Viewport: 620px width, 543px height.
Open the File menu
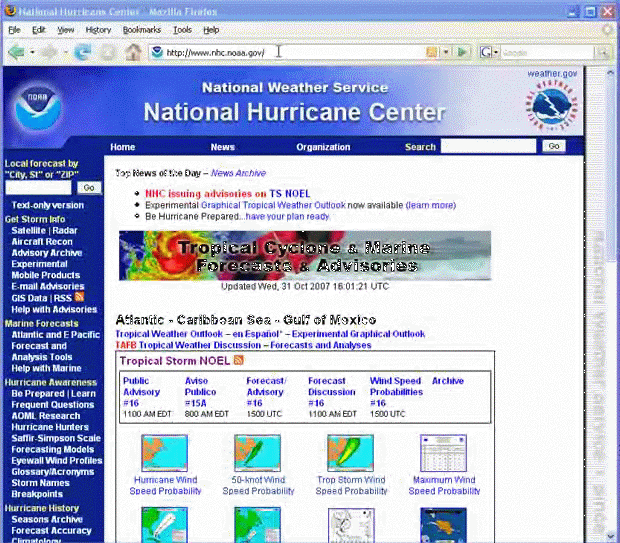[x=14, y=30]
